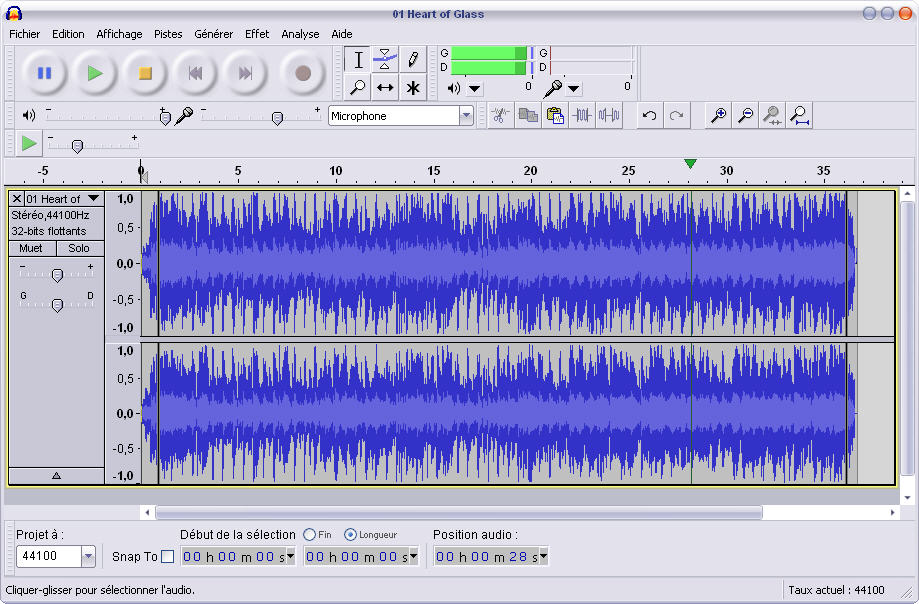Solo the track with Solo button
919x604 pixels.
click(x=79, y=248)
